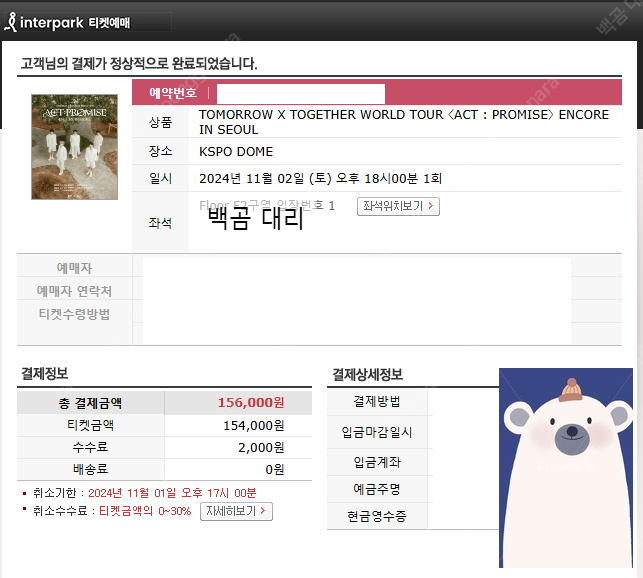This screenshot has width=643, height=578.
Task: Click the fee value 2,000원
Action: [x=261, y=447]
